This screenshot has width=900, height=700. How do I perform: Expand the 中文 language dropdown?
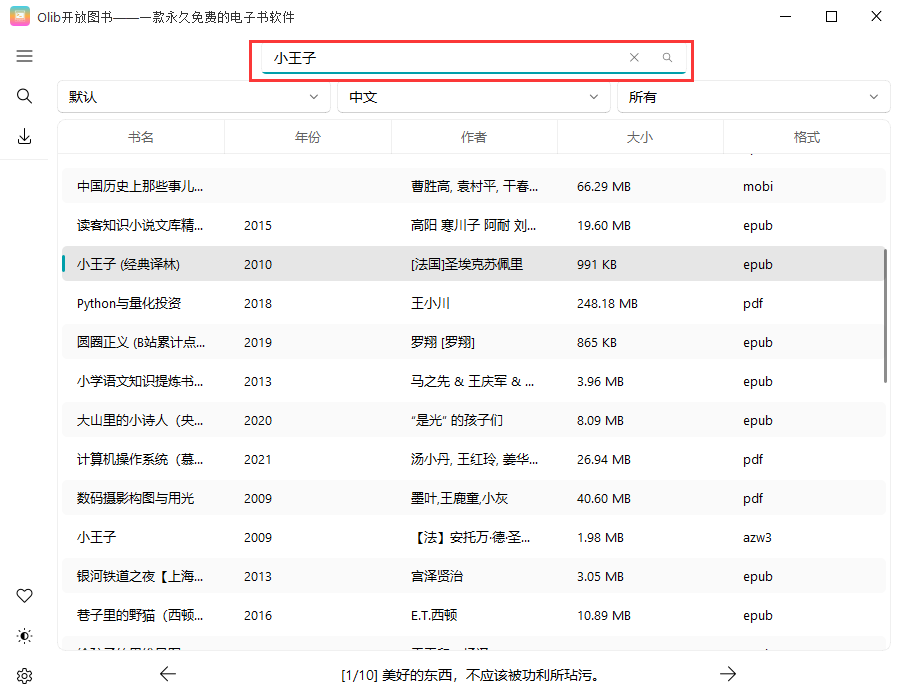(473, 97)
